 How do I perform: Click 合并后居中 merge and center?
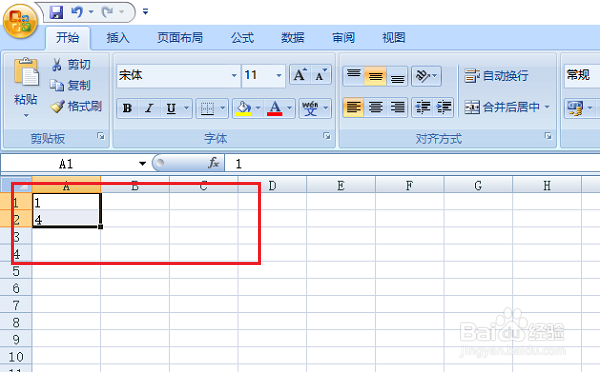pos(502,107)
